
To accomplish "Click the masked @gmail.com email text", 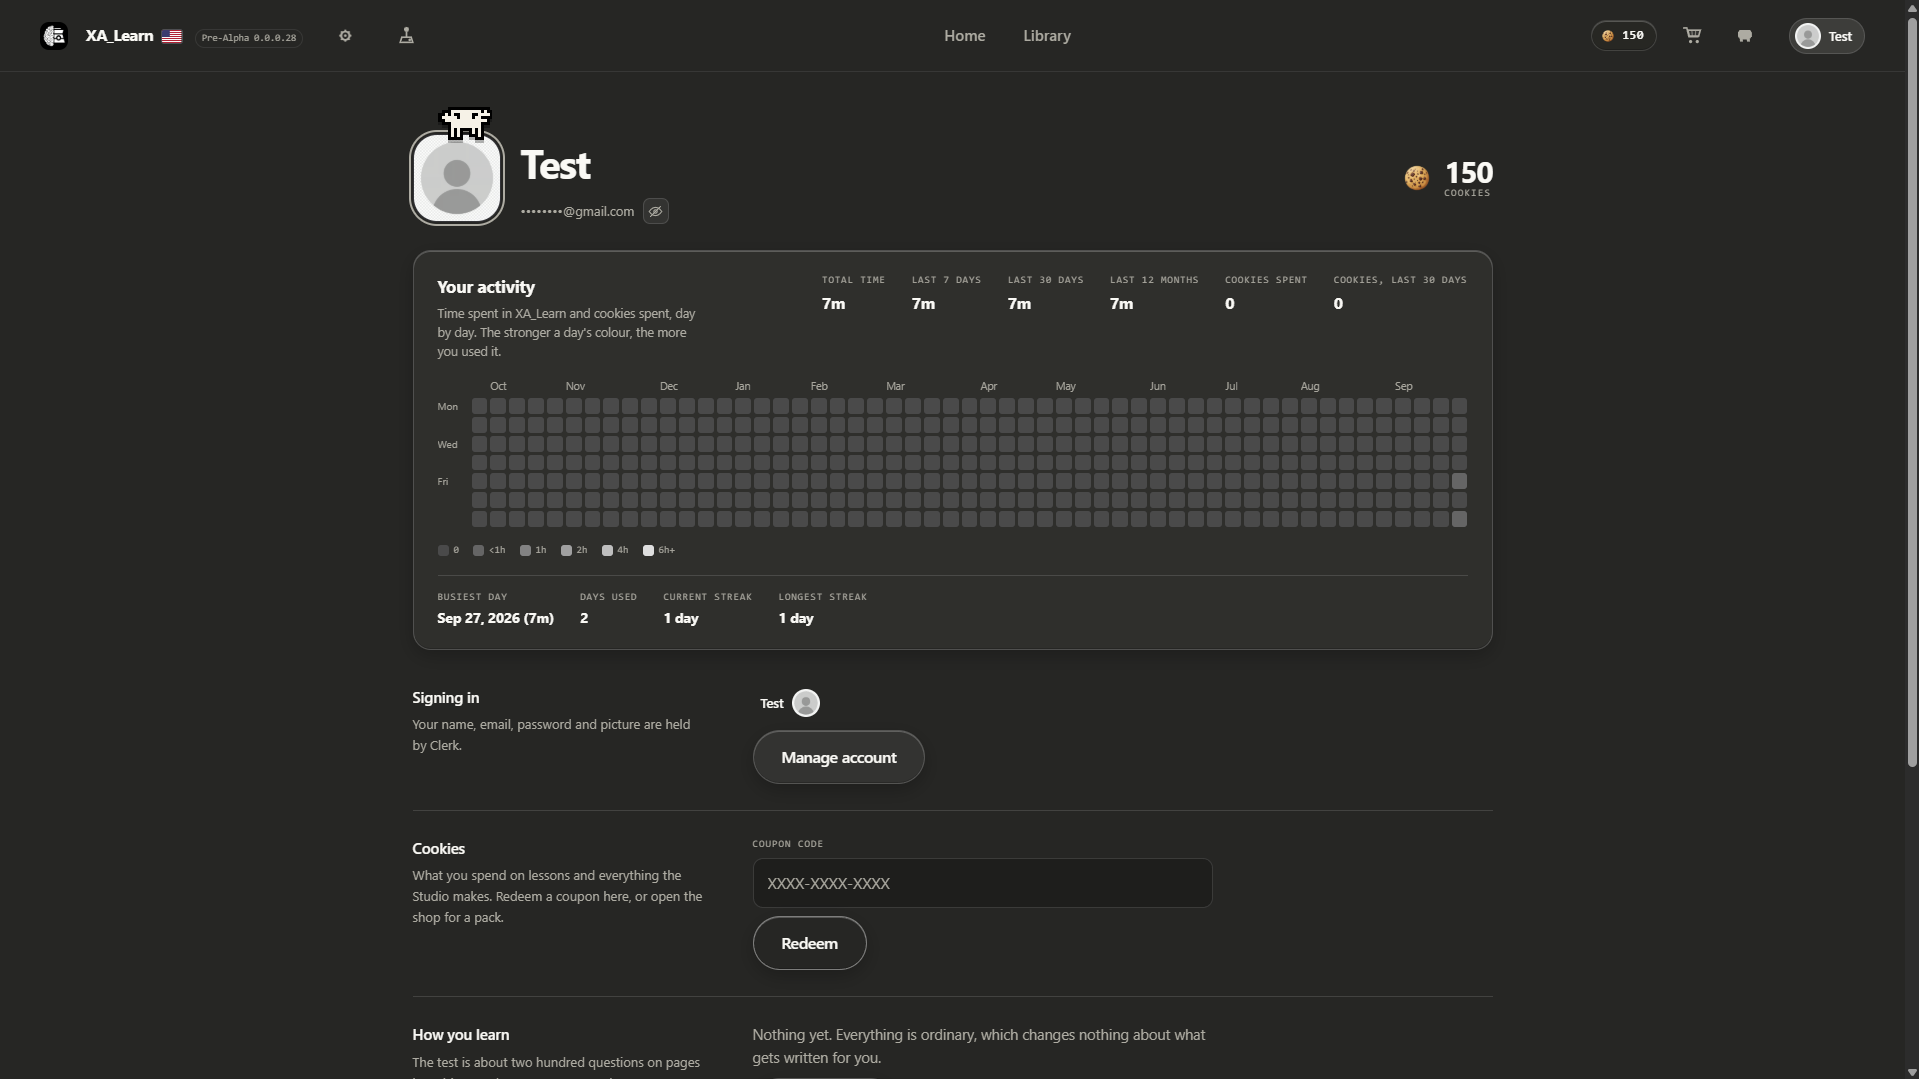I will tap(577, 211).
